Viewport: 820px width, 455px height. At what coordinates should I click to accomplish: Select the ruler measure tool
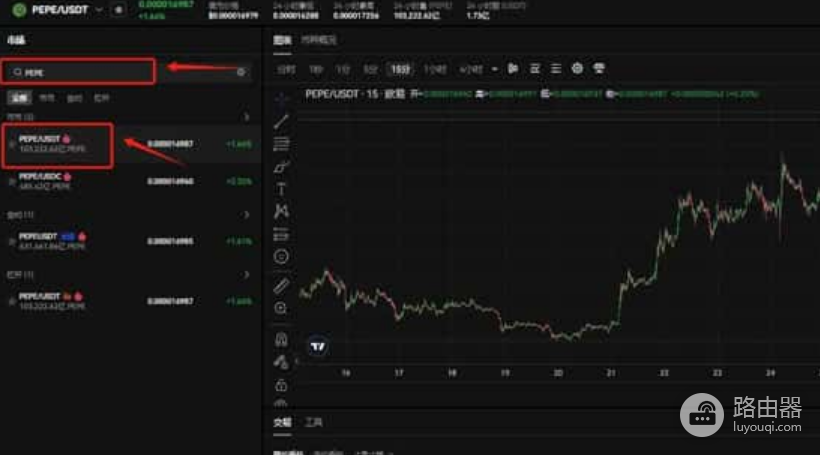(x=281, y=286)
